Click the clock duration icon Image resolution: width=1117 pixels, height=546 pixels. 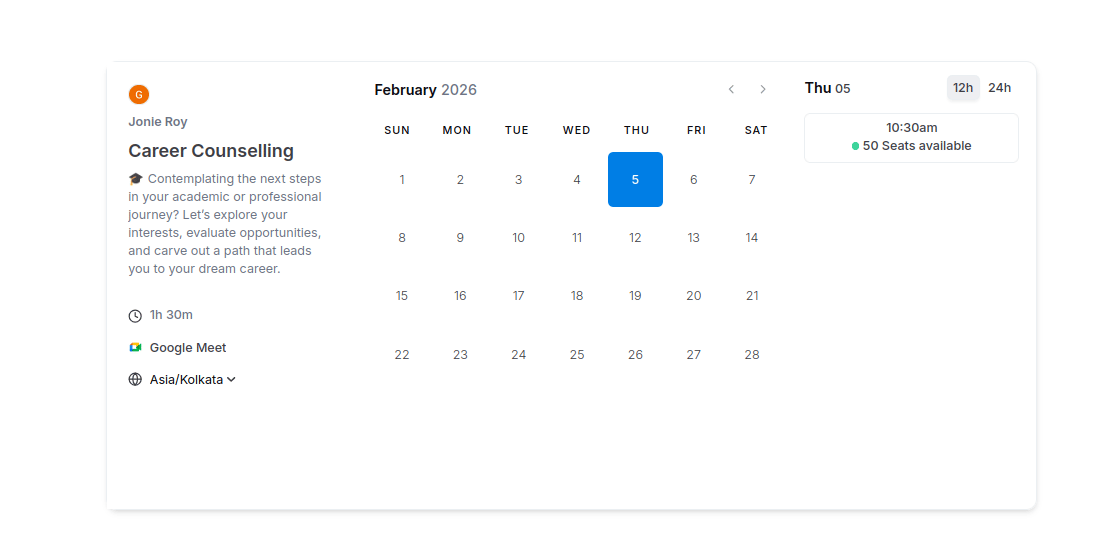coord(135,316)
